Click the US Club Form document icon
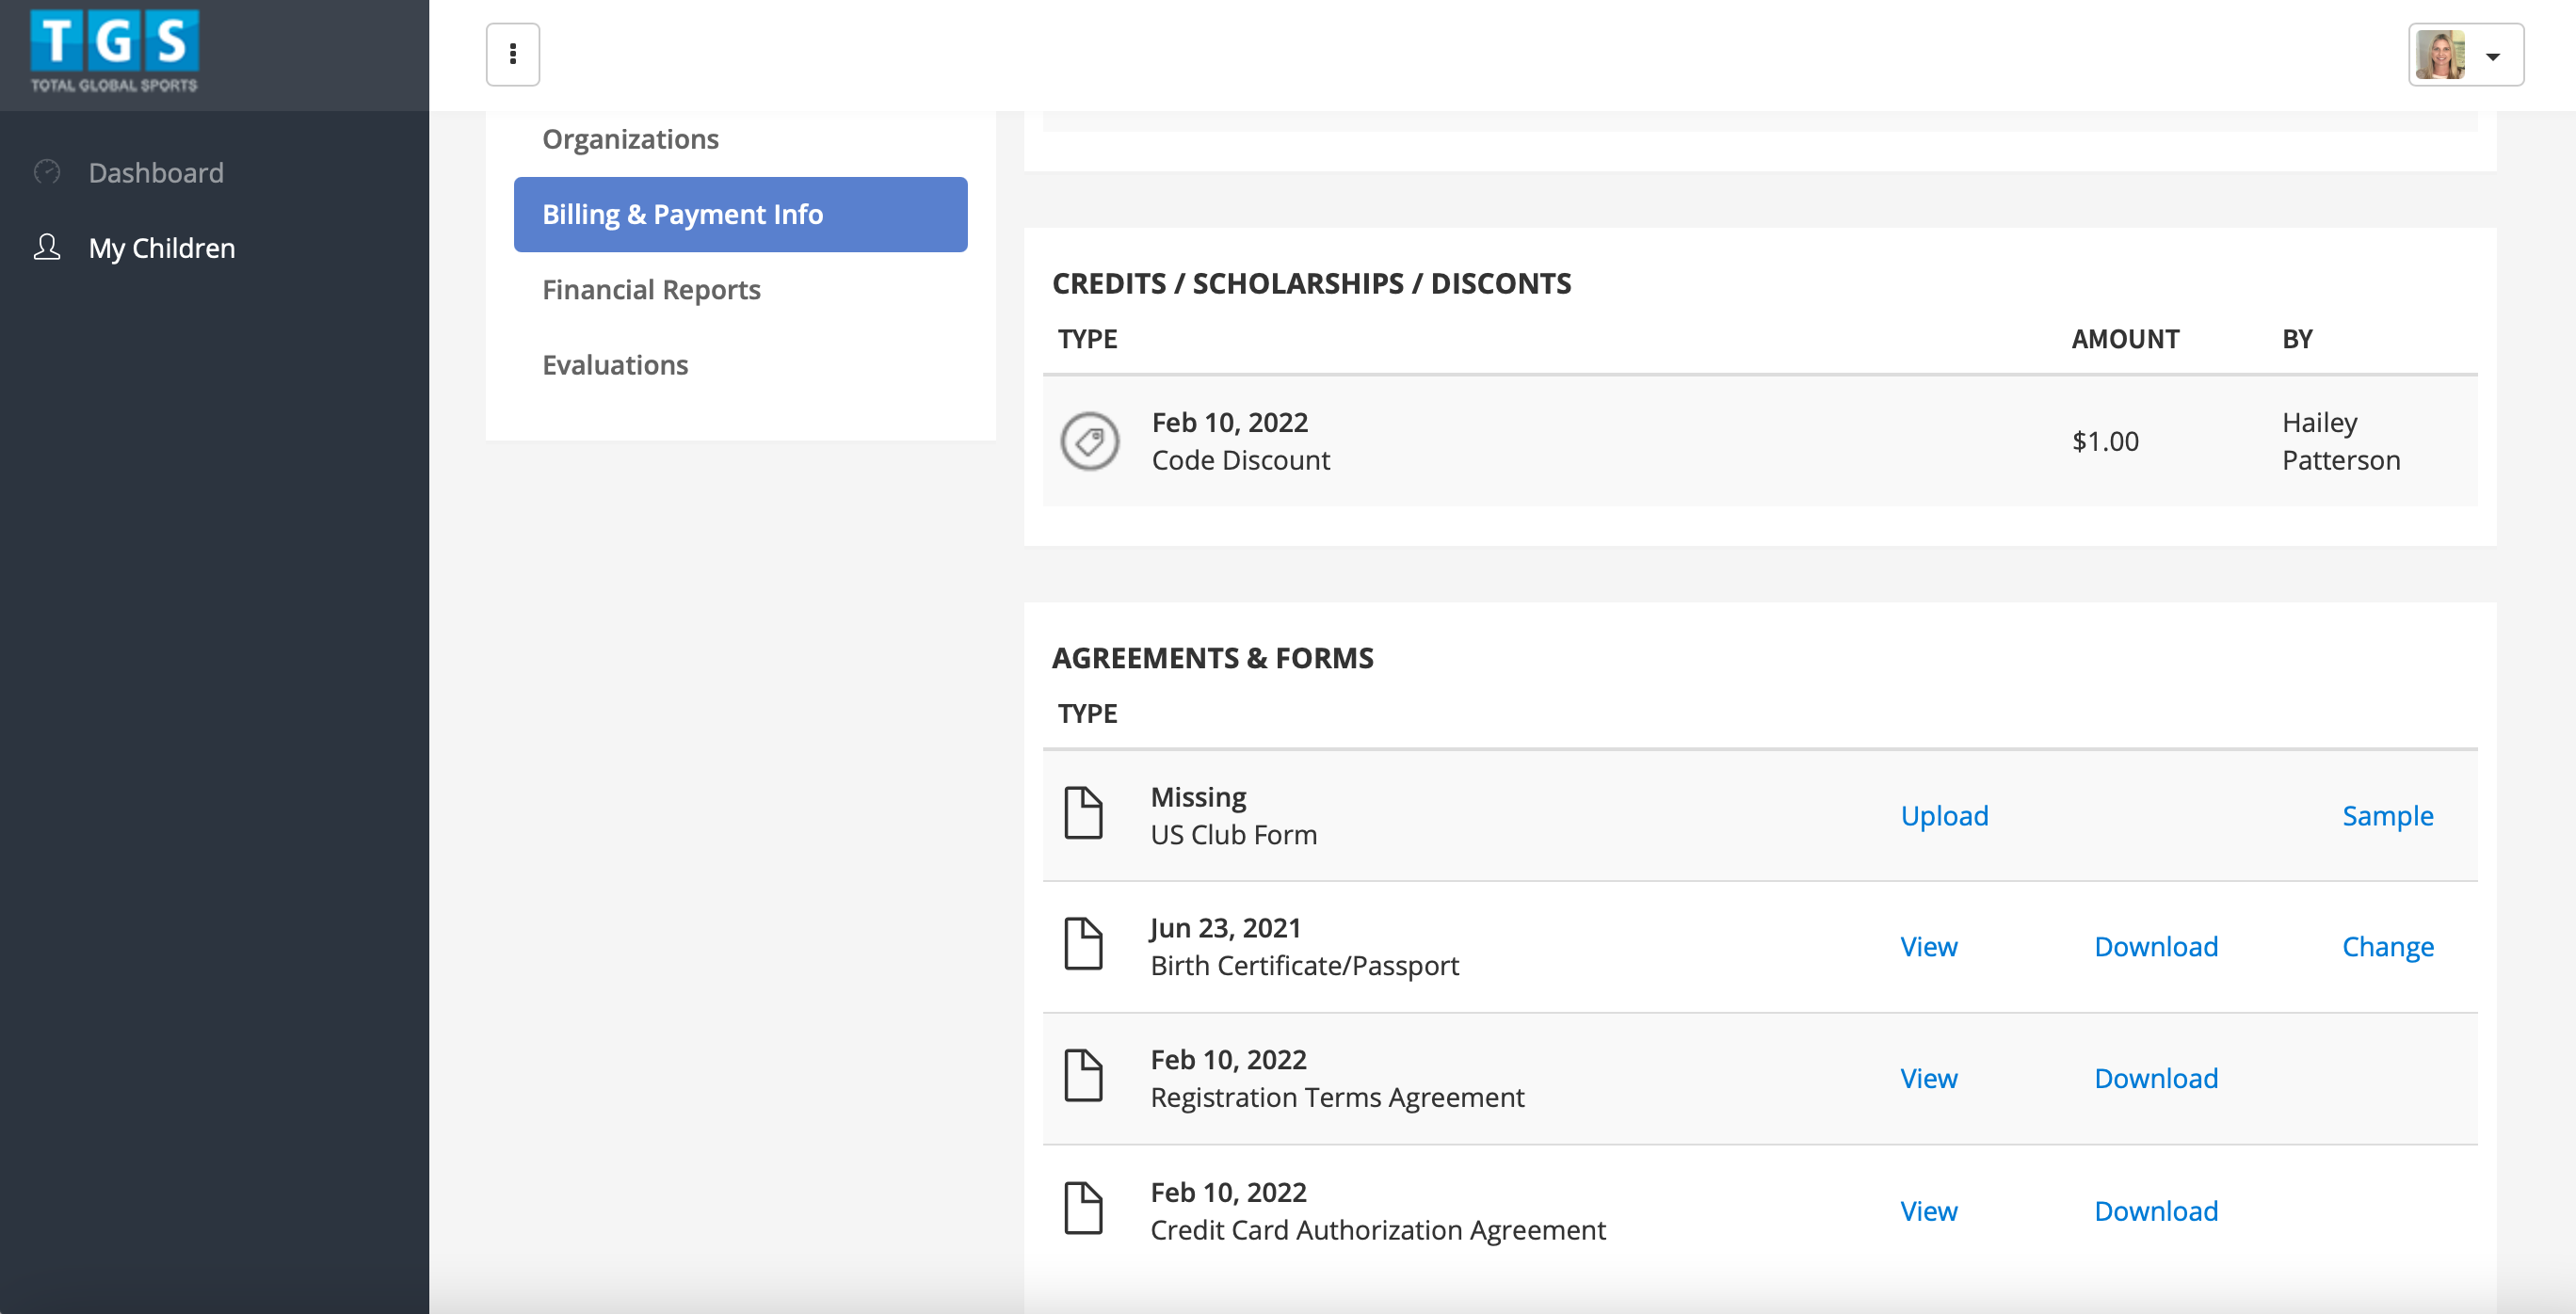This screenshot has height=1314, width=2576. click(1083, 814)
